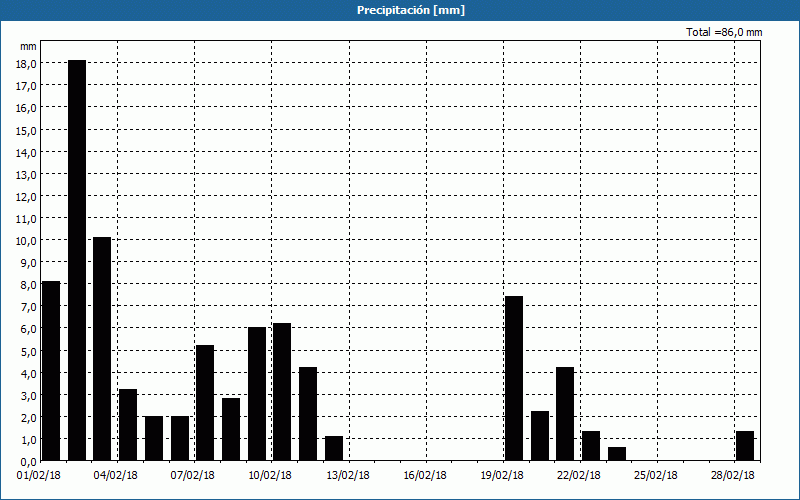Pick the '1,0' y-axis label
The height and width of the screenshot is (500, 800).
coord(28,440)
